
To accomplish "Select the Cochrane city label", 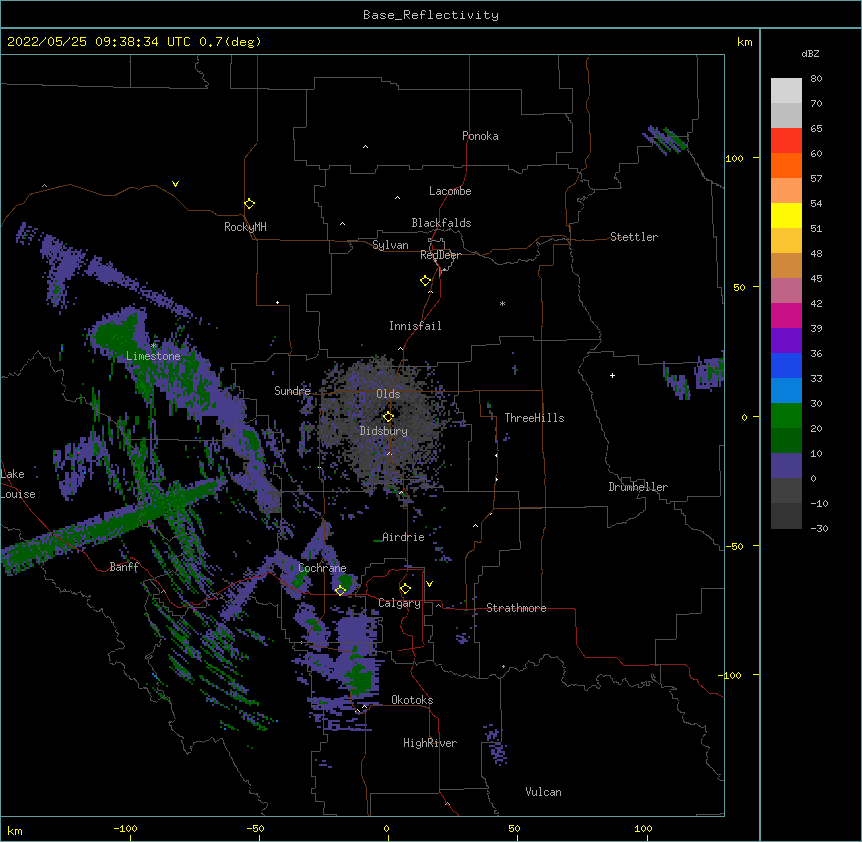I will [x=322, y=568].
